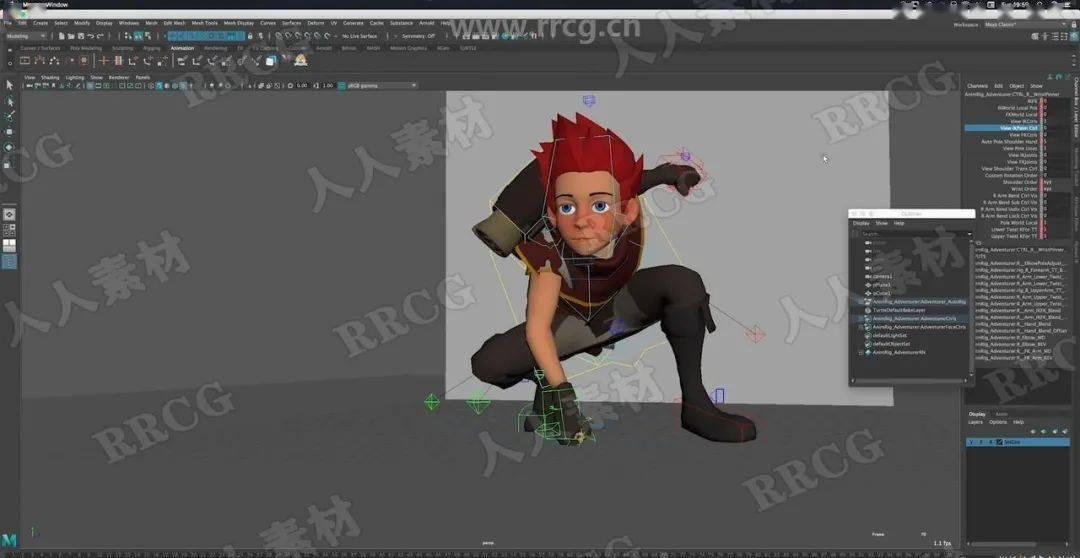Open the Outliner Display menu

point(861,223)
